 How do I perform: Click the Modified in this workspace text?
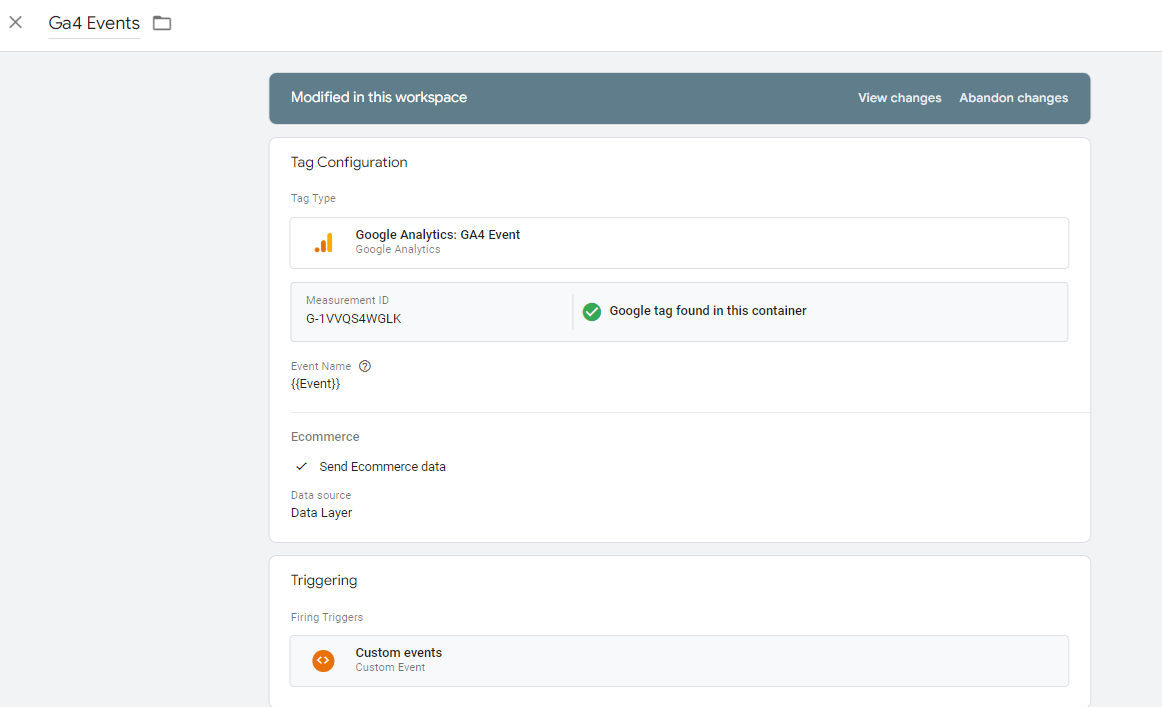pos(379,97)
